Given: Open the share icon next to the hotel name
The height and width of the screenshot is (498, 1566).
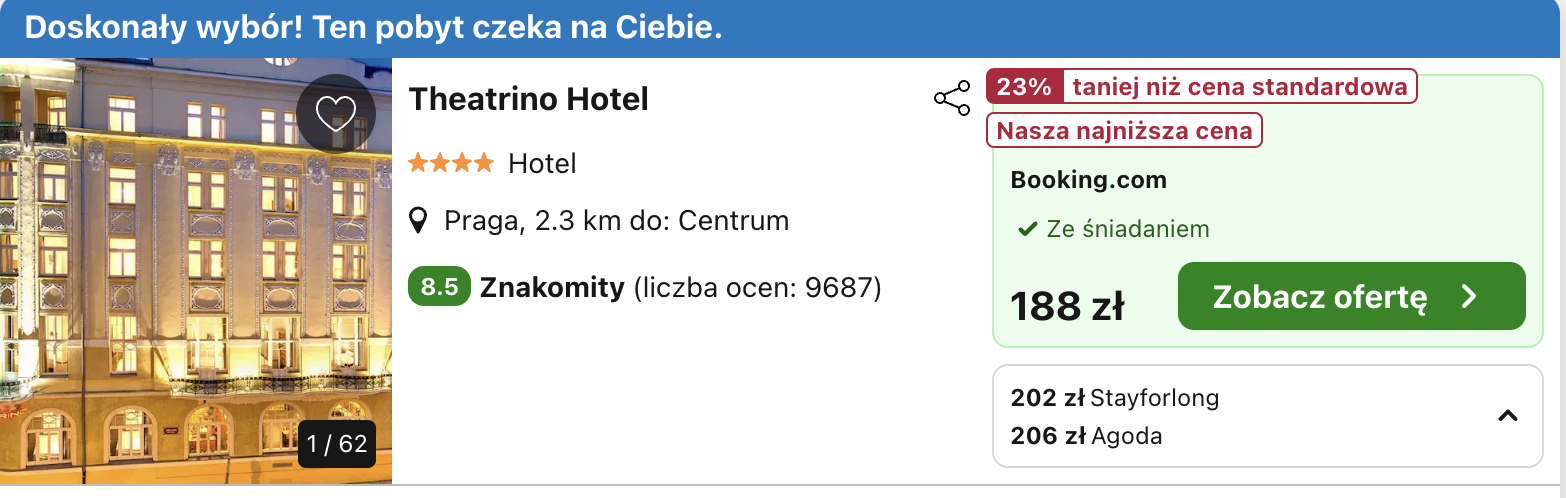Looking at the screenshot, I should pos(952,99).
